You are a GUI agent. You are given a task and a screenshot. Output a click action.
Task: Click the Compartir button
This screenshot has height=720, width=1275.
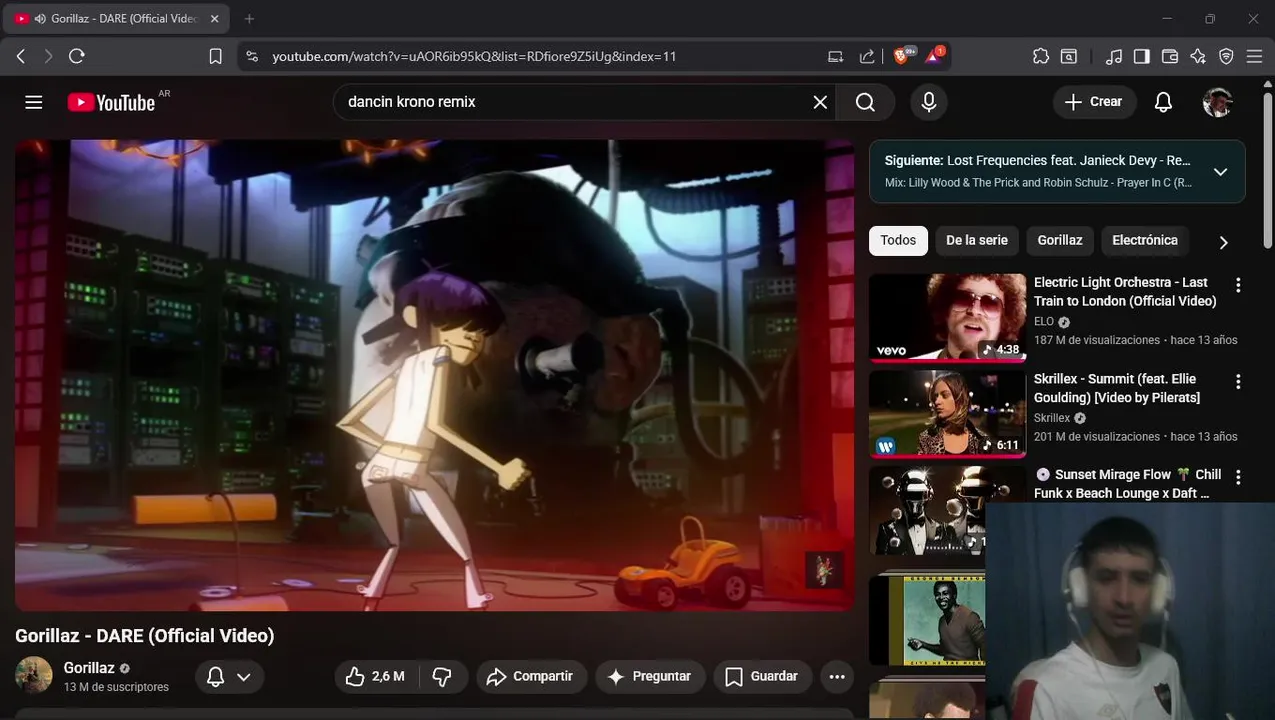coord(530,677)
